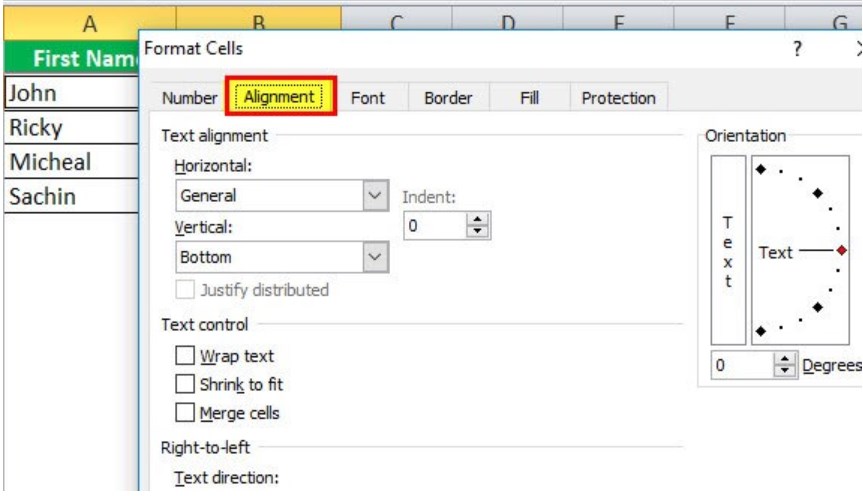Screen dimensions: 863x496
Task: Decrease orientation degrees with the down arrow
Action: pyautogui.click(x=785, y=370)
